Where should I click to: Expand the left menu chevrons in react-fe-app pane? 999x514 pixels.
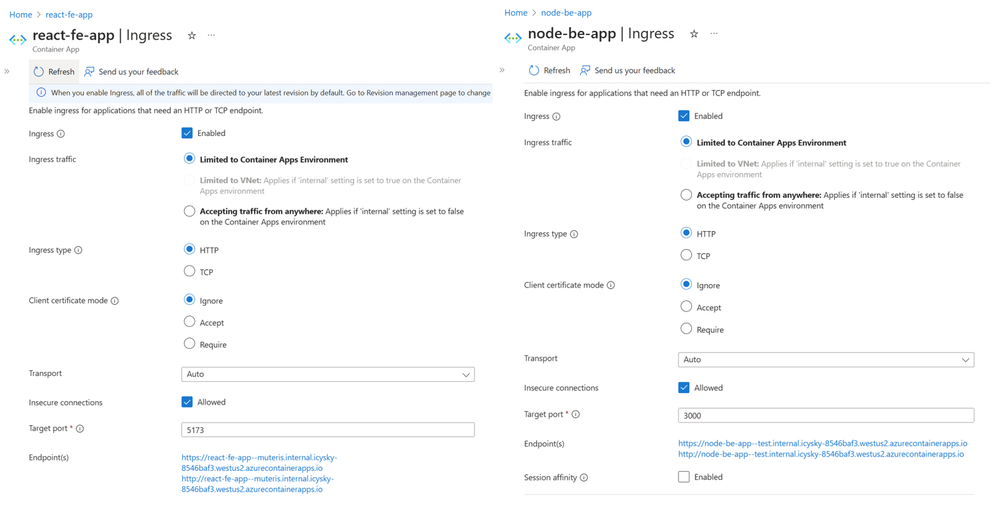tap(7, 71)
